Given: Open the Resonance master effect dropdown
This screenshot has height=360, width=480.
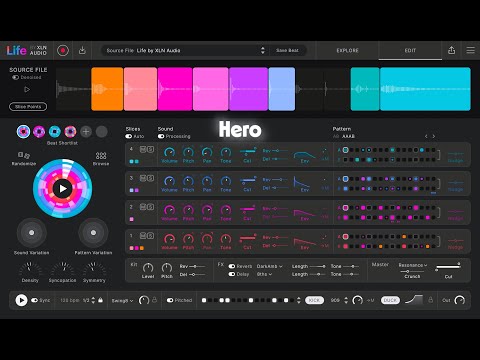Looking at the screenshot, I should [413, 265].
